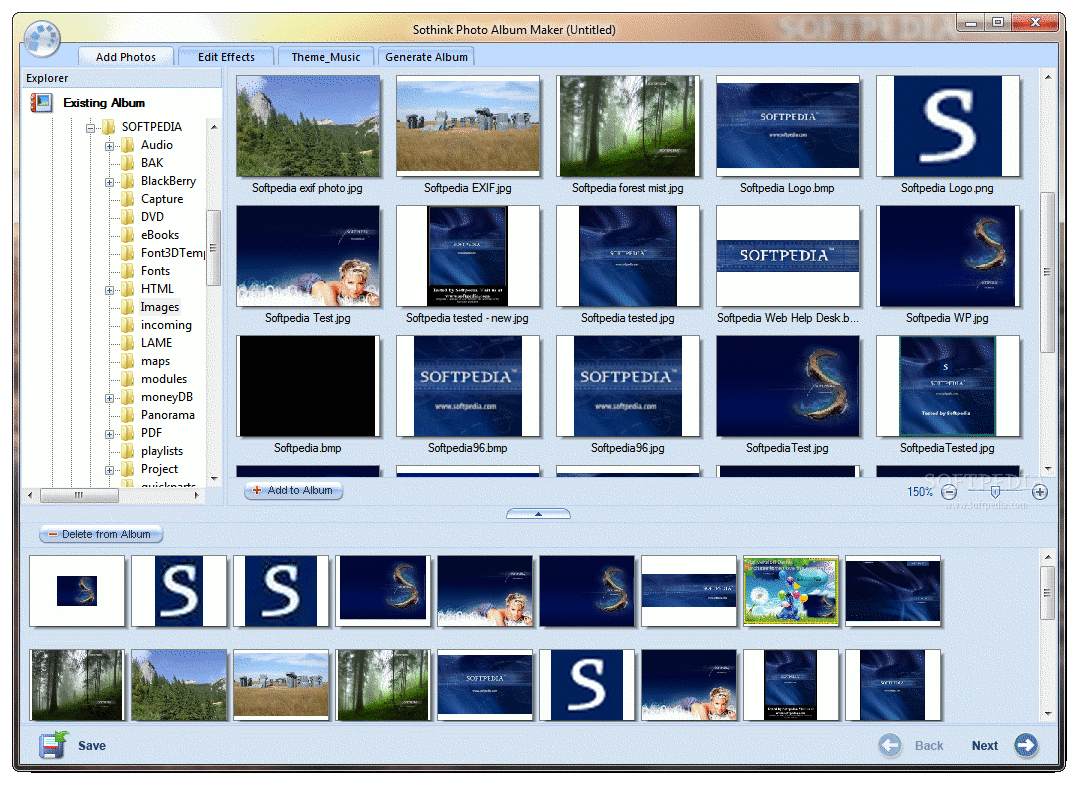The image size is (1086, 792).
Task: Select Softpedia Test.jpg thumbnail
Action: pyautogui.click(x=308, y=256)
